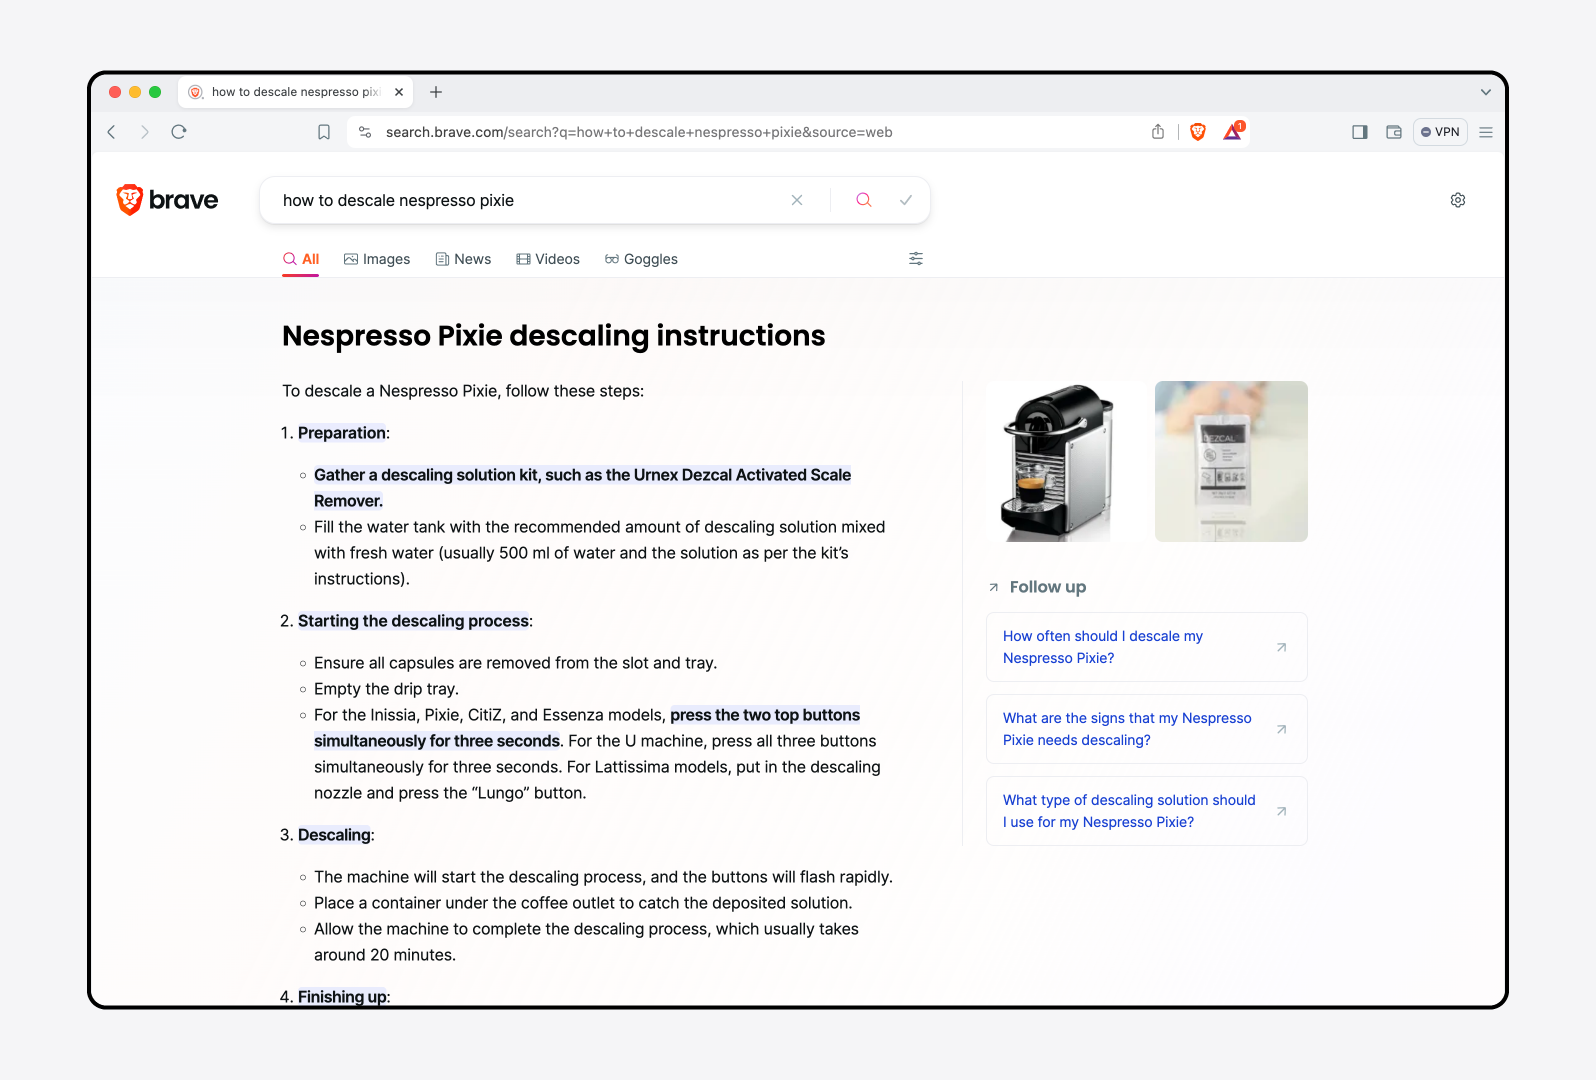Image resolution: width=1596 pixels, height=1080 pixels.
Task: Bookmark this page with the bookmark icon
Action: tap(324, 132)
